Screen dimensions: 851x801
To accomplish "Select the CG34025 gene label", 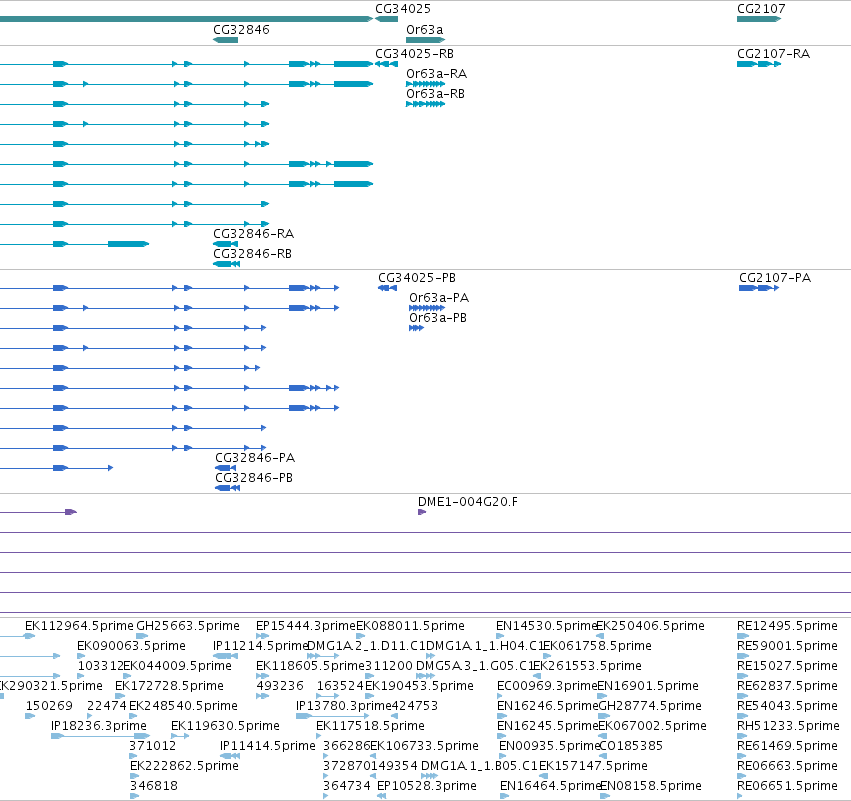I will click(403, 9).
